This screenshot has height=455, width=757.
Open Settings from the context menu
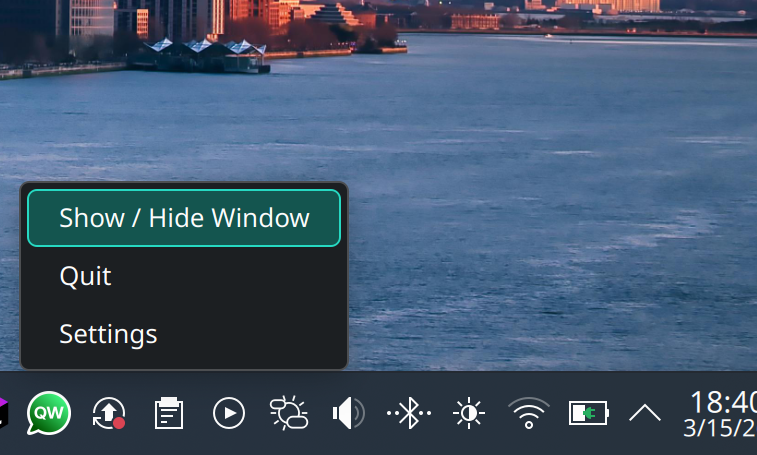(x=184, y=334)
